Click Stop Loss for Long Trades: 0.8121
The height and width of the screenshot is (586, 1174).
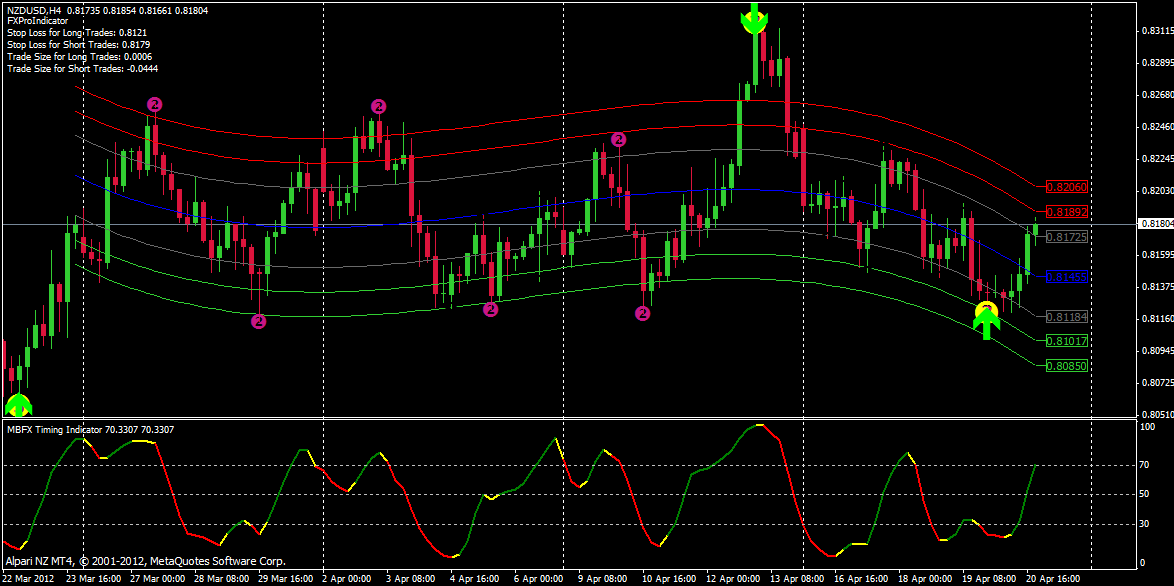(76, 33)
